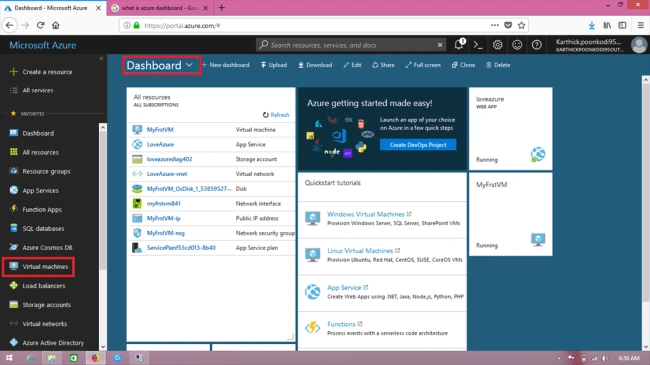
Task: Open the Firefox page actions ellipsis menu
Action: point(495,25)
